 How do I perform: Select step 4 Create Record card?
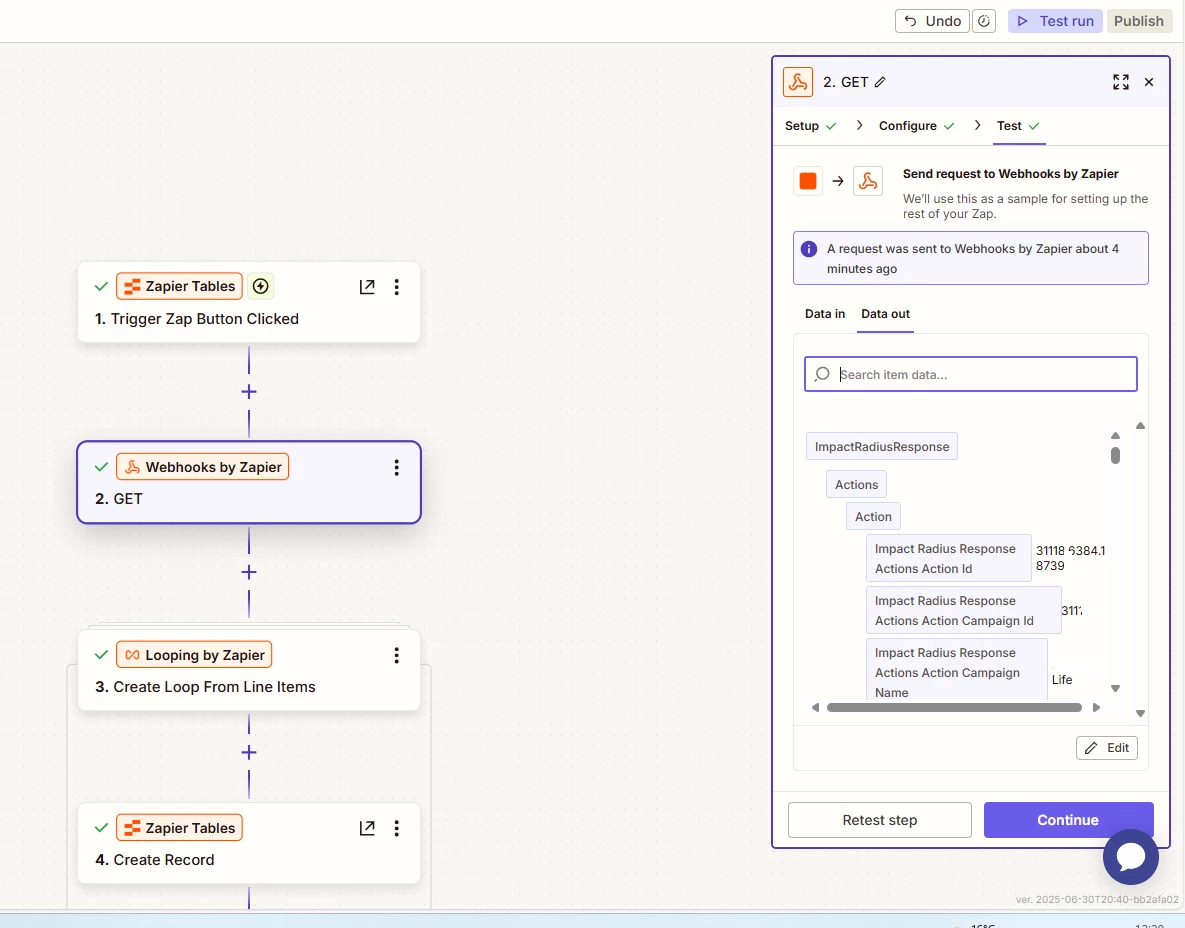tap(249, 843)
